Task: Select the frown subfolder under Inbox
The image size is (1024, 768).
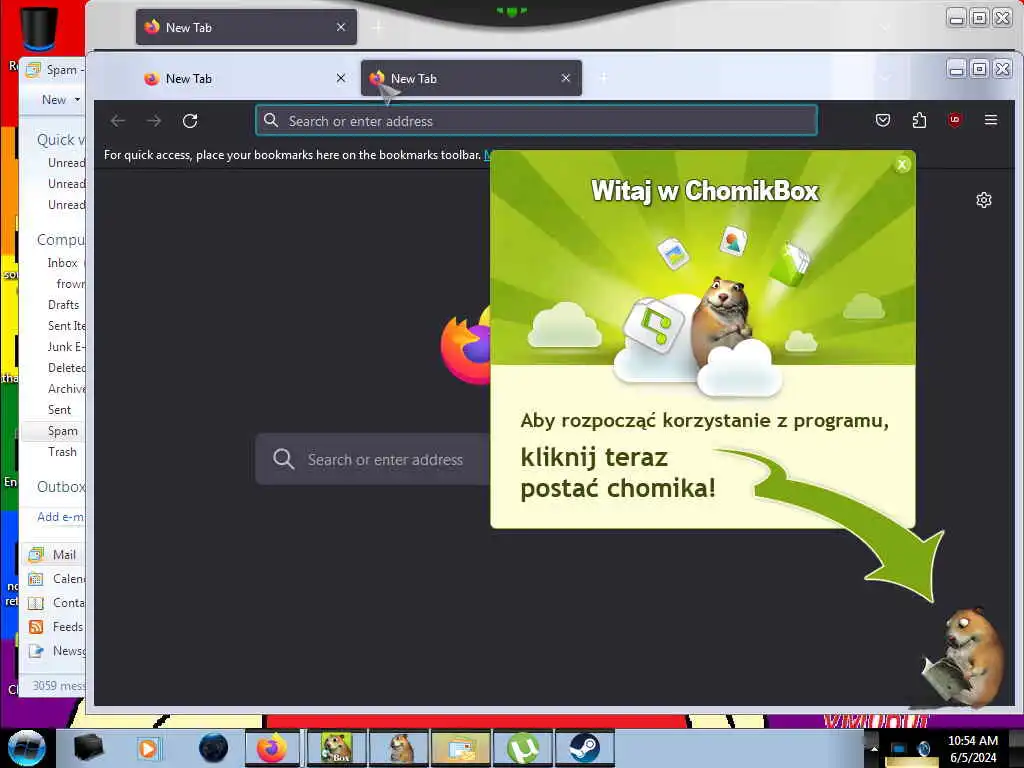Action: (71, 283)
